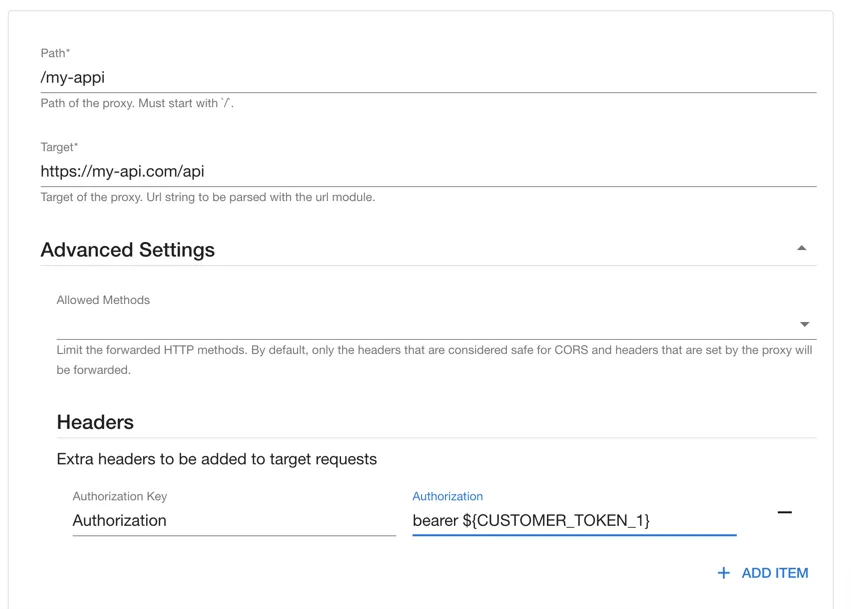Click the Path* field label
The height and width of the screenshot is (609, 851).
[x=55, y=53]
